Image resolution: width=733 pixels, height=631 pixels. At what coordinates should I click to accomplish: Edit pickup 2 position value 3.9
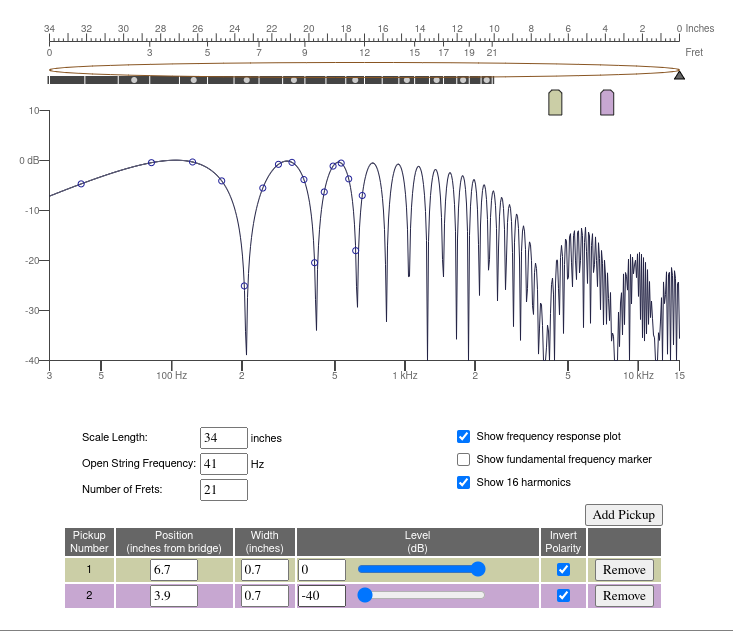click(173, 596)
